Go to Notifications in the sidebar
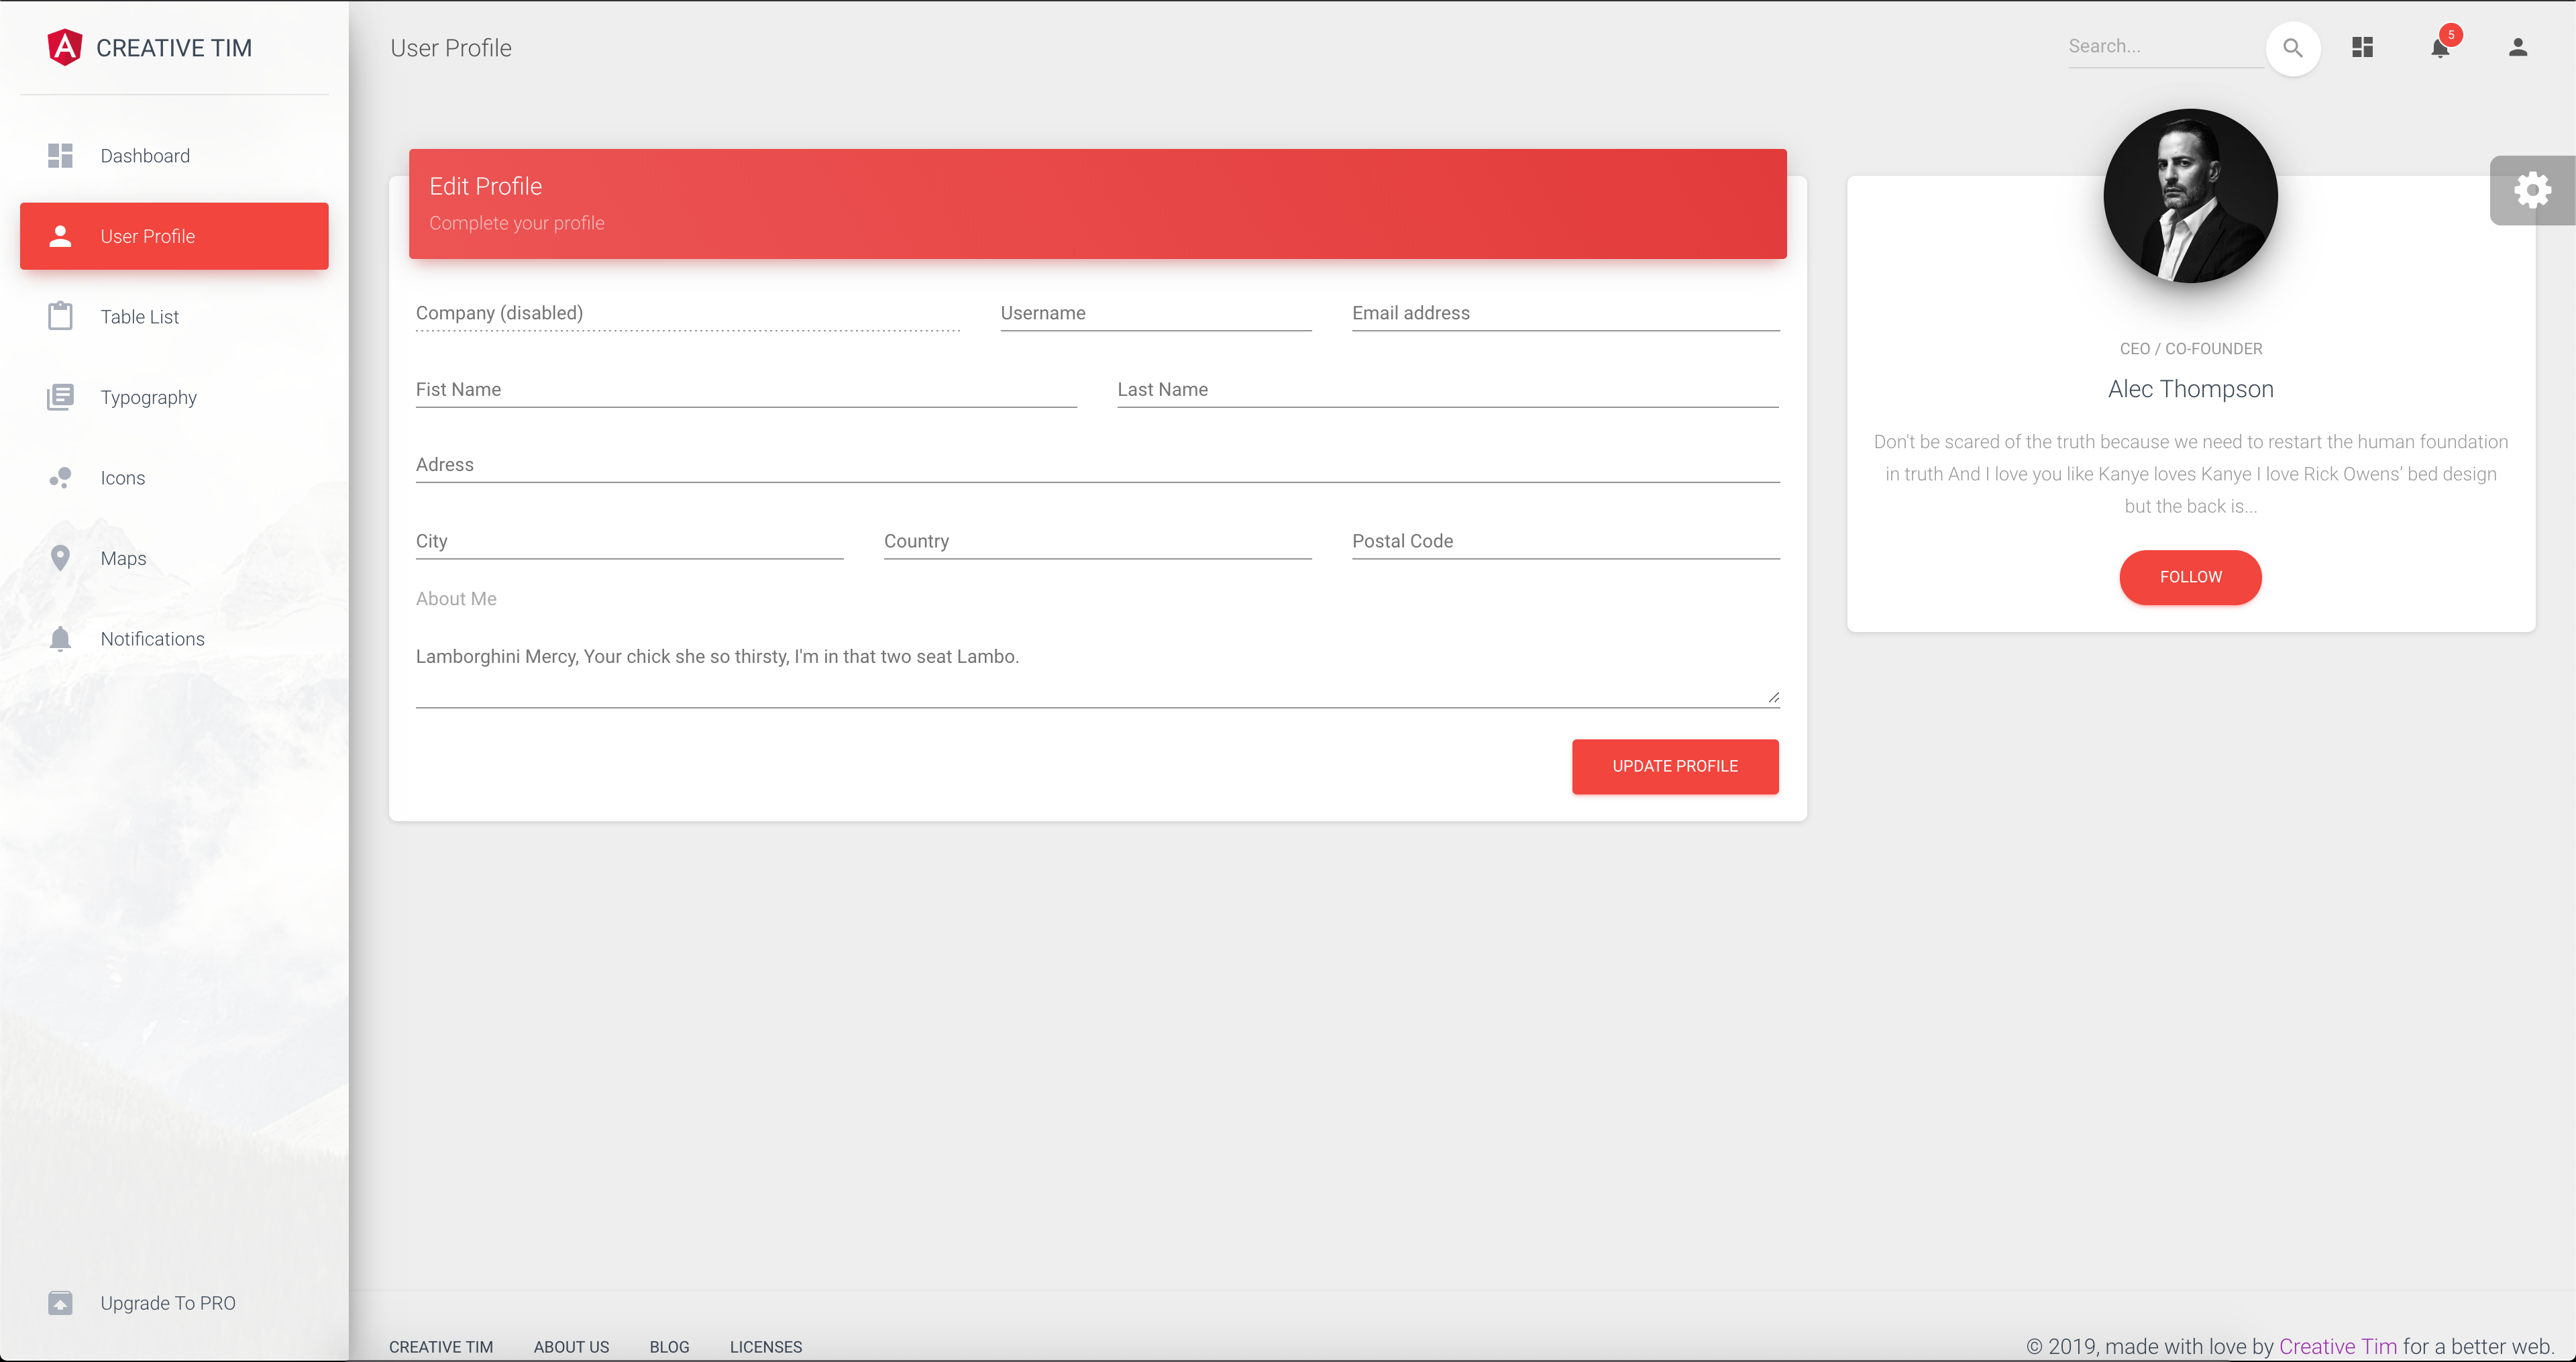The image size is (2576, 1362). [152, 639]
